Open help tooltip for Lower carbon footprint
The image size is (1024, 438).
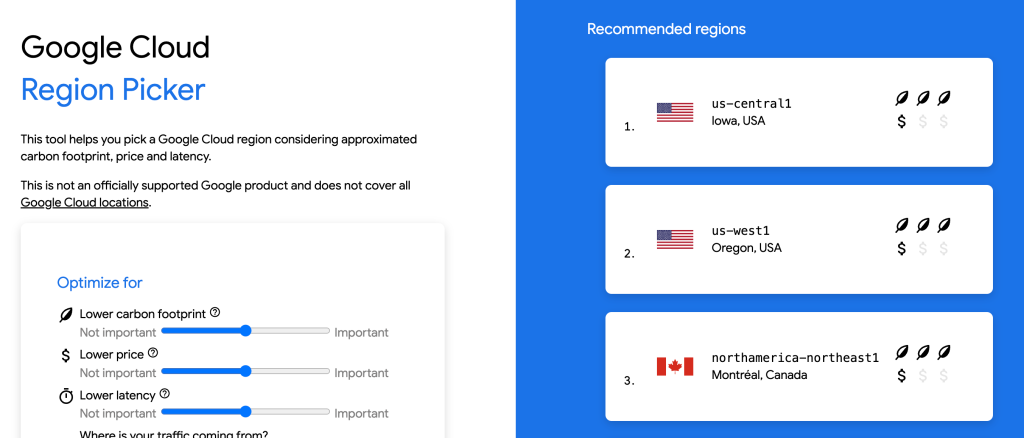pos(215,313)
